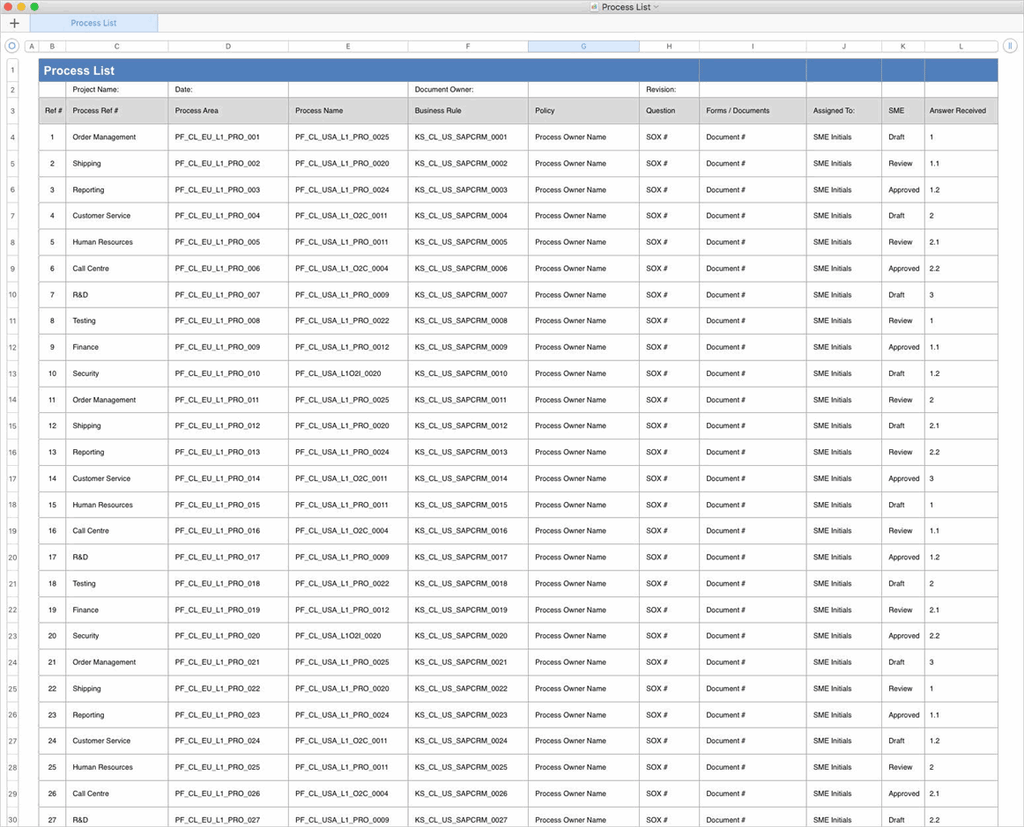Select column D header
1024x827 pixels.
pos(228,46)
